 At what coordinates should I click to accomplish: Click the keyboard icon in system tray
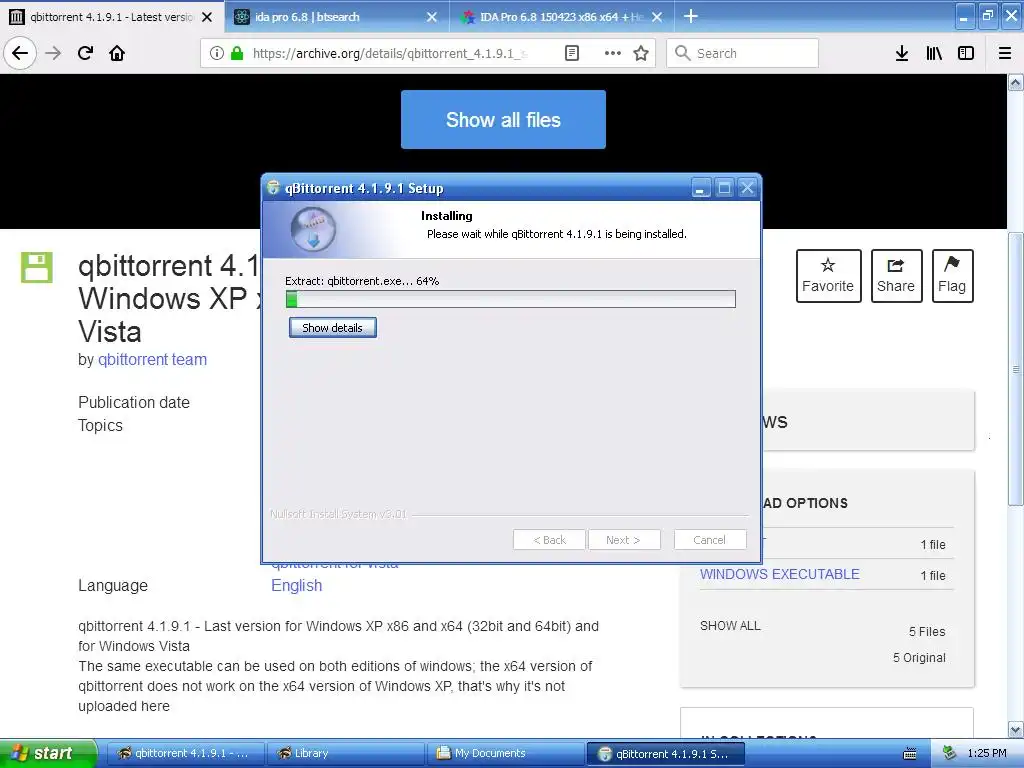[909, 754]
